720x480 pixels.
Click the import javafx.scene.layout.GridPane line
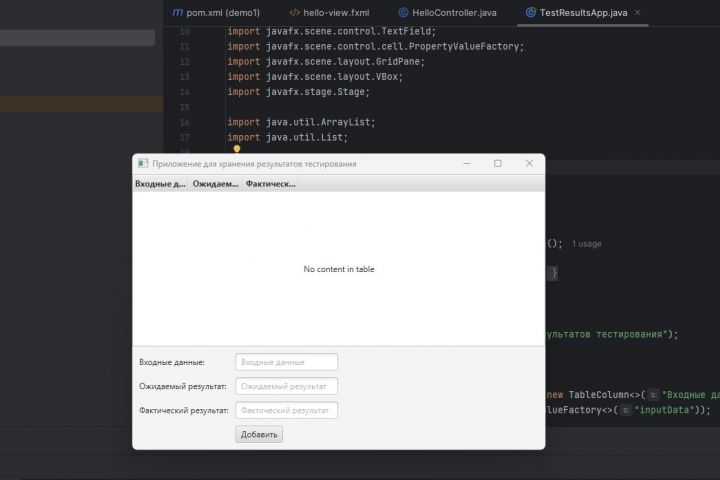(x=326, y=62)
